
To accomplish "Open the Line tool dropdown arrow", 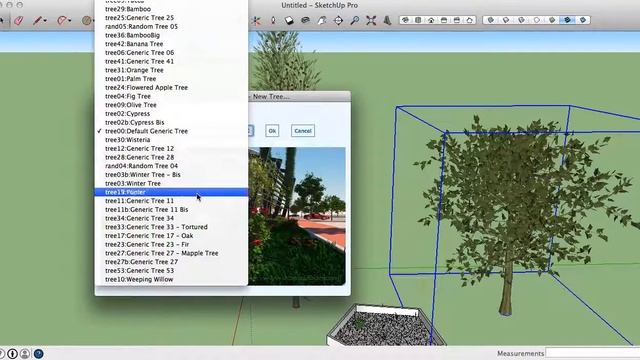I will pyautogui.click(x=45, y=21).
